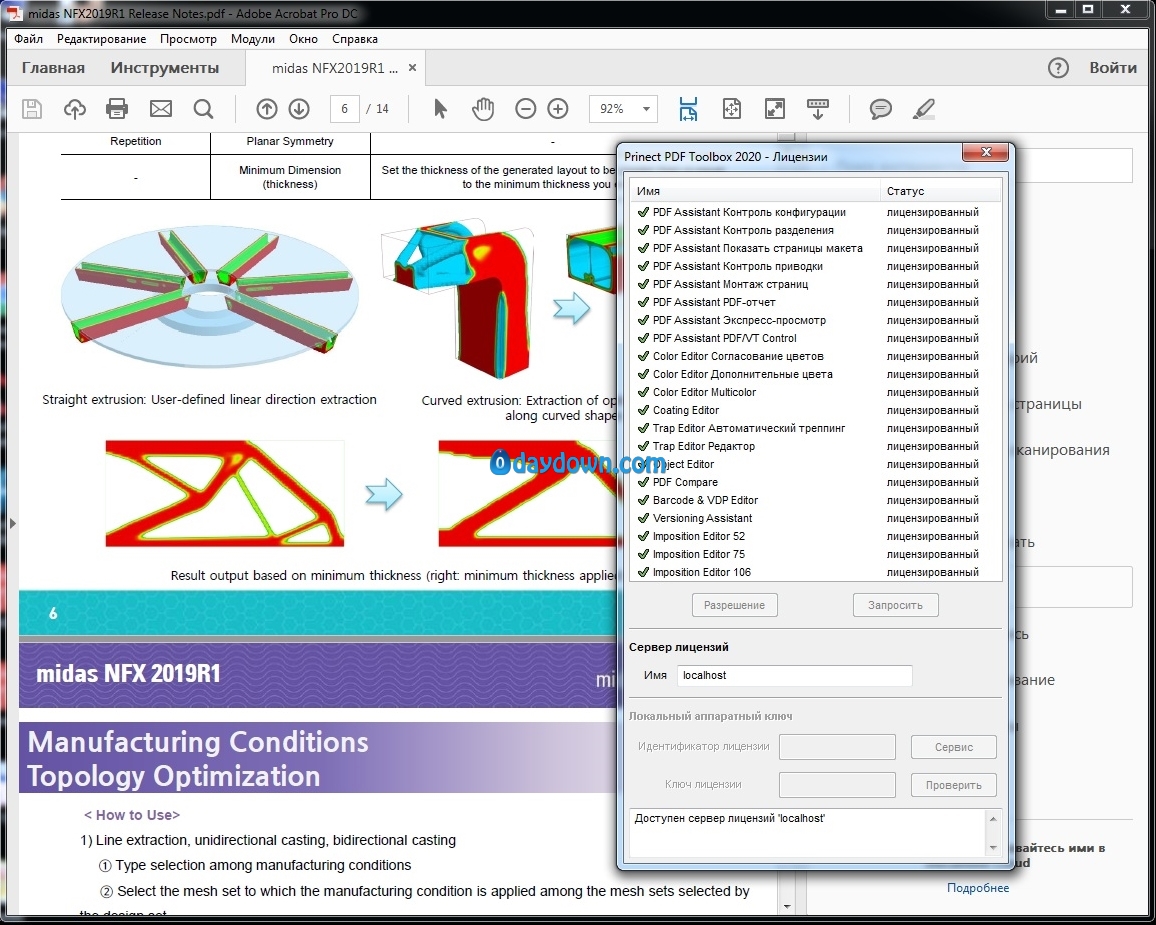The height and width of the screenshot is (925, 1156).
Task: Select the PDF Compare row
Action: 815,482
